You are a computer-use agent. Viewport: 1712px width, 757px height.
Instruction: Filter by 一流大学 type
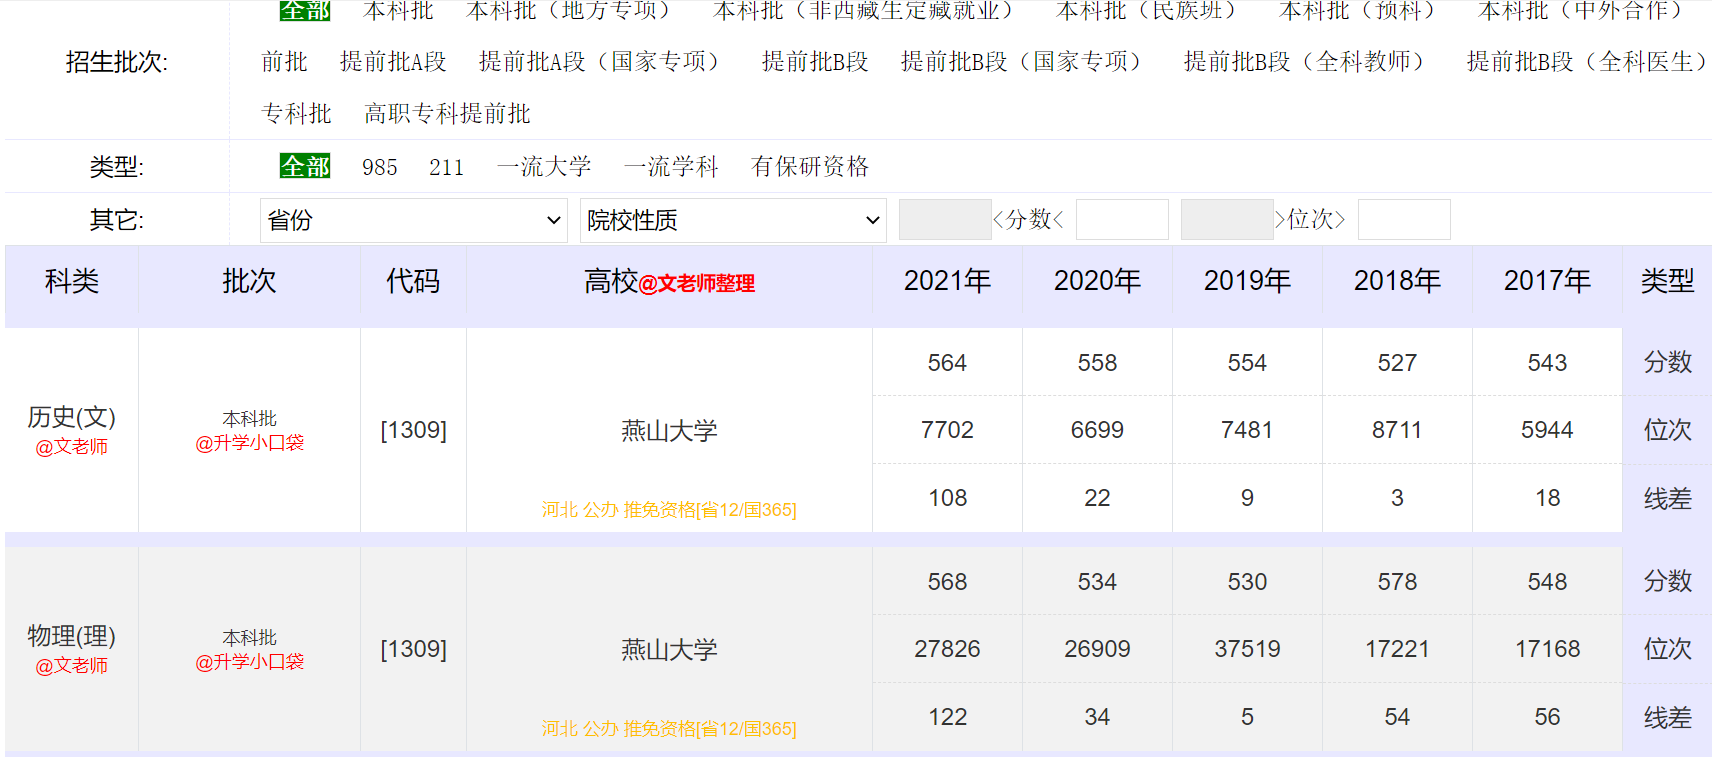click(x=544, y=166)
